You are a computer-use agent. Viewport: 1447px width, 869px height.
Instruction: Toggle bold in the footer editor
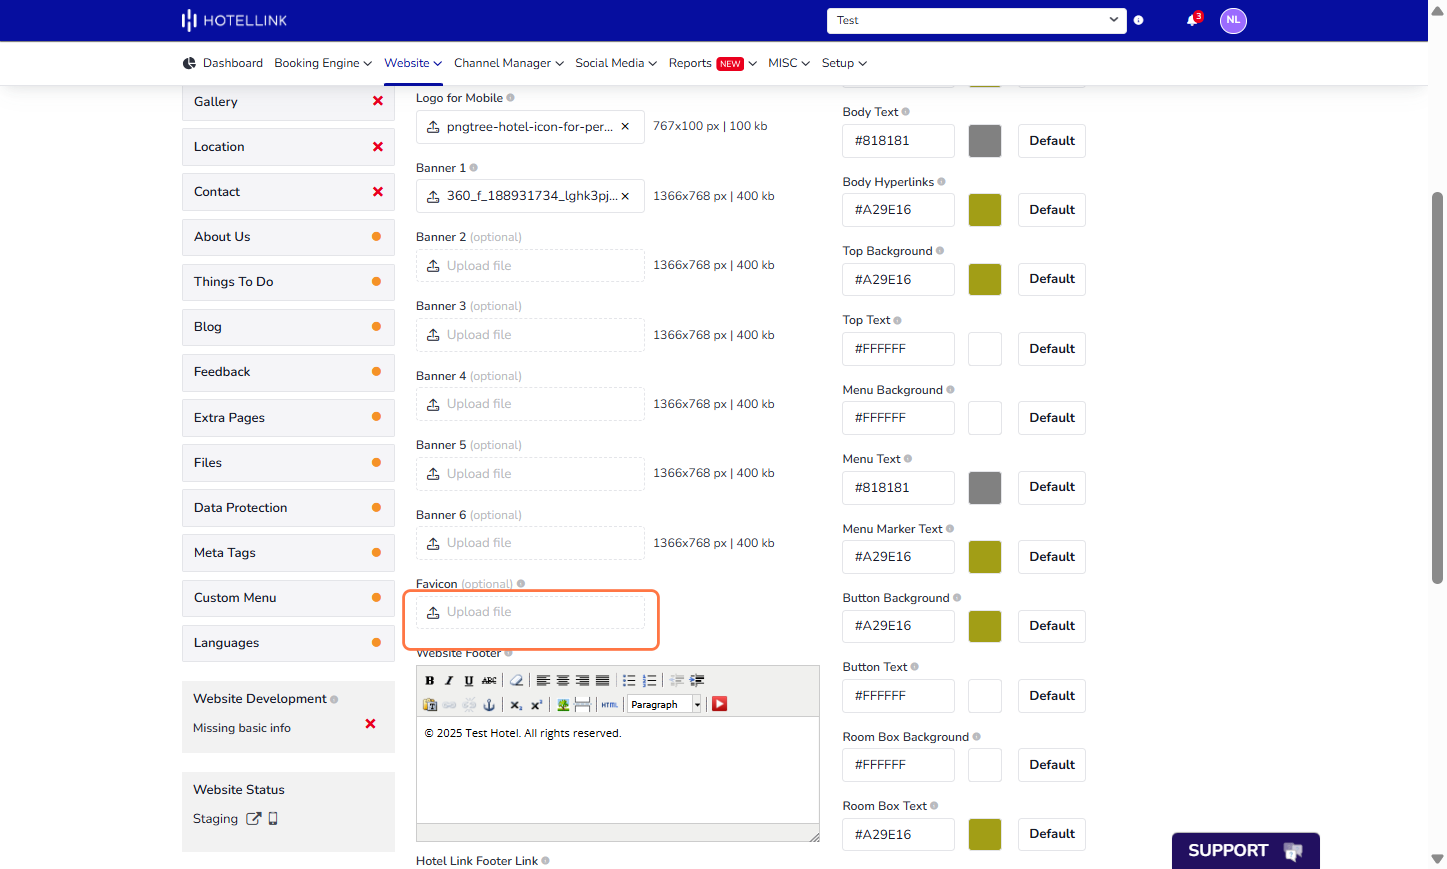(x=430, y=680)
